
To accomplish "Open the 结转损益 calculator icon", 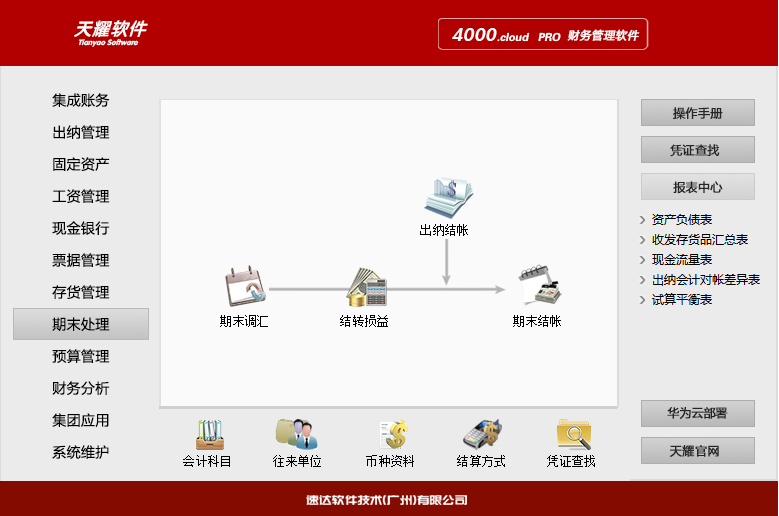I will point(367,287).
